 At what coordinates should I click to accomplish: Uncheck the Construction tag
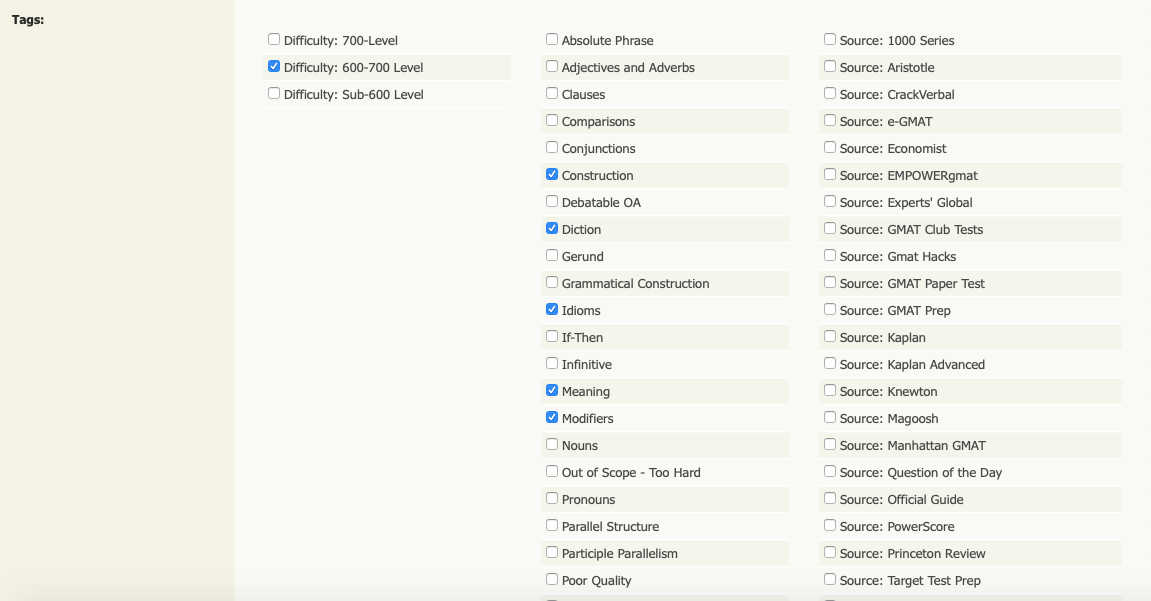[552, 175]
